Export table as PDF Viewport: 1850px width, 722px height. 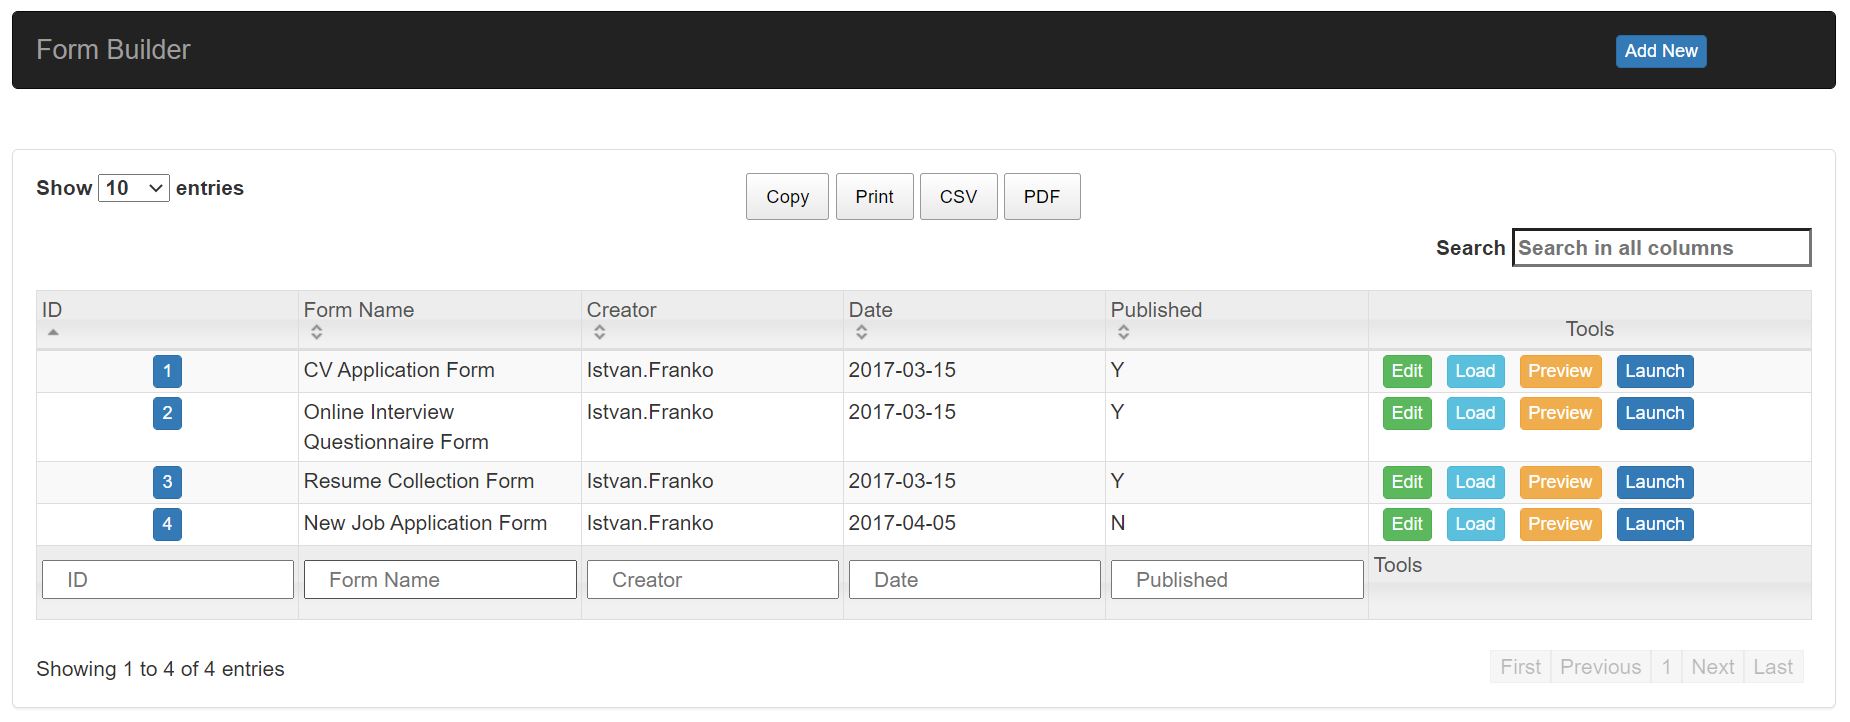pos(1041,197)
